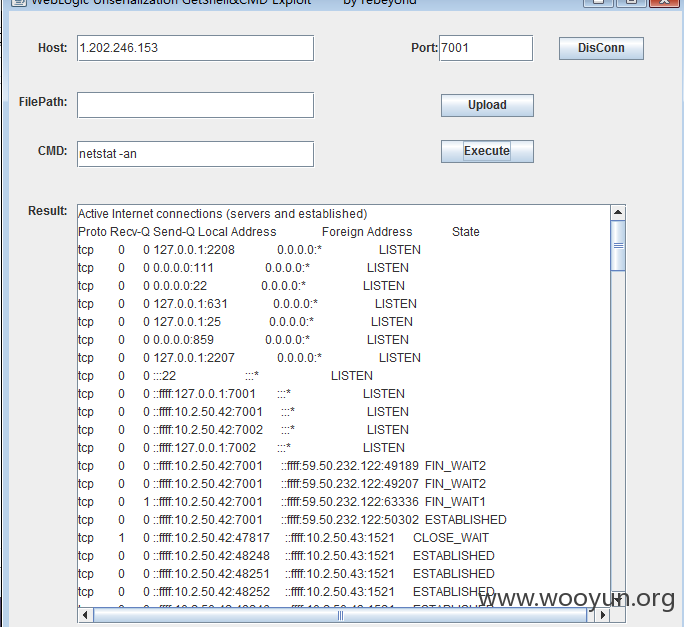The height and width of the screenshot is (627, 684).
Task: Click foreign address 59.50.232.122:50302
Action: pyautogui.click(x=350, y=520)
